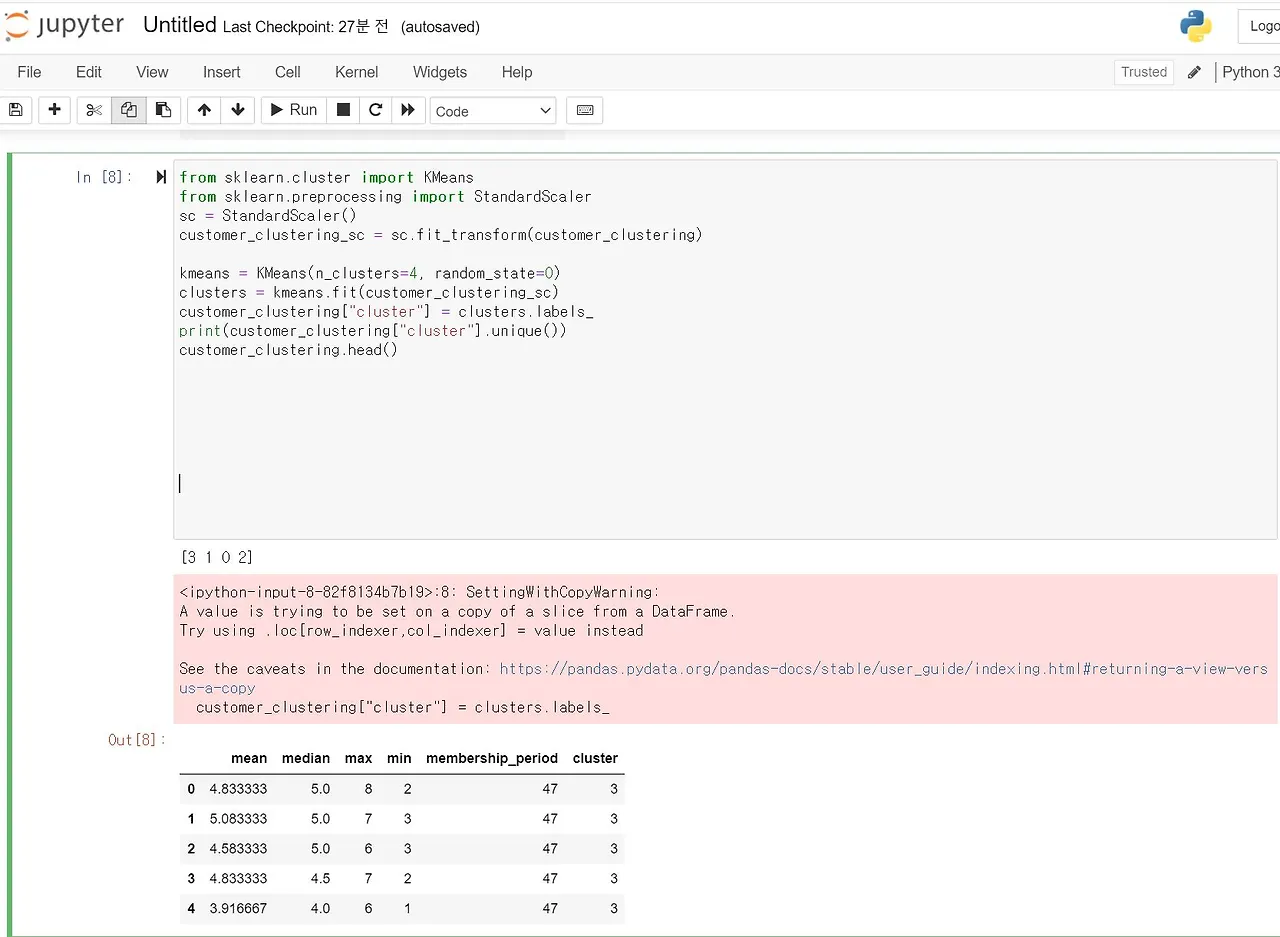The width and height of the screenshot is (1280, 937).
Task: Click the Jupyter logo
Action: tap(66, 26)
